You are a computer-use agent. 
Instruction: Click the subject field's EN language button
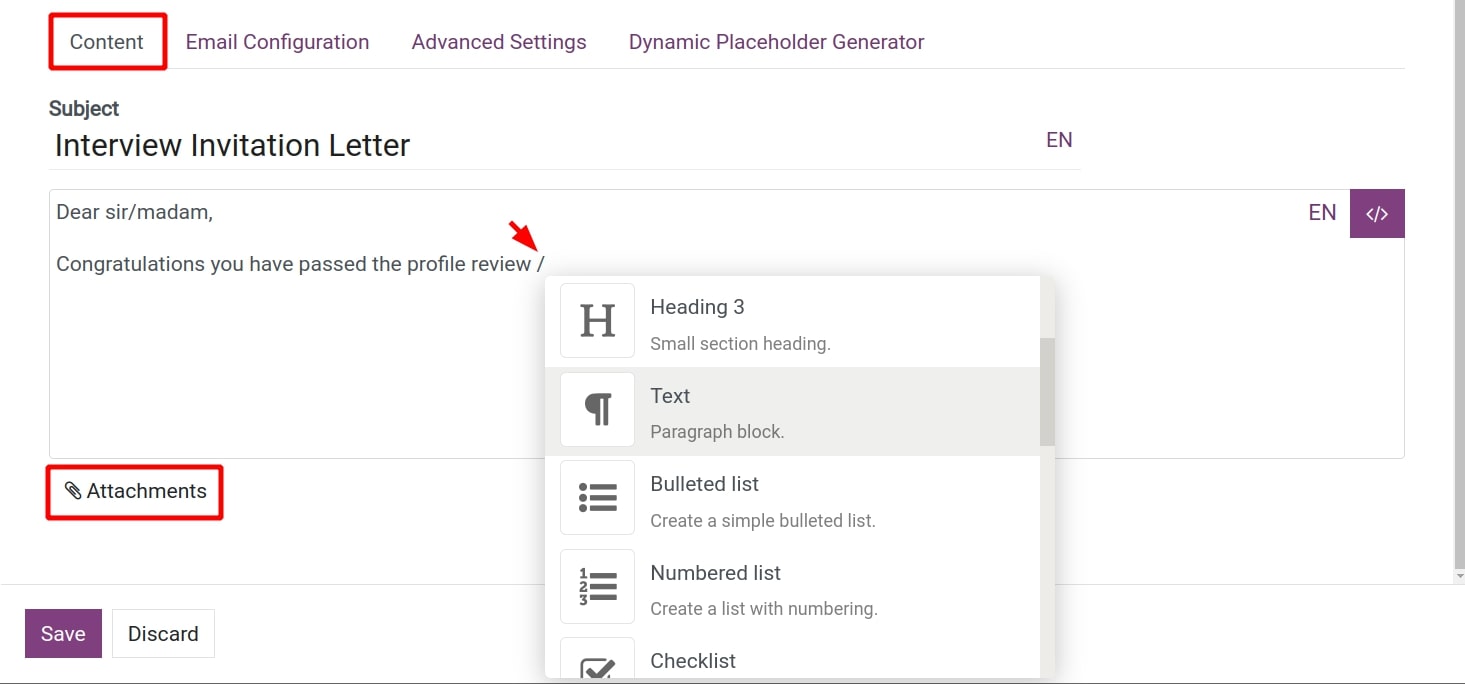(1059, 140)
